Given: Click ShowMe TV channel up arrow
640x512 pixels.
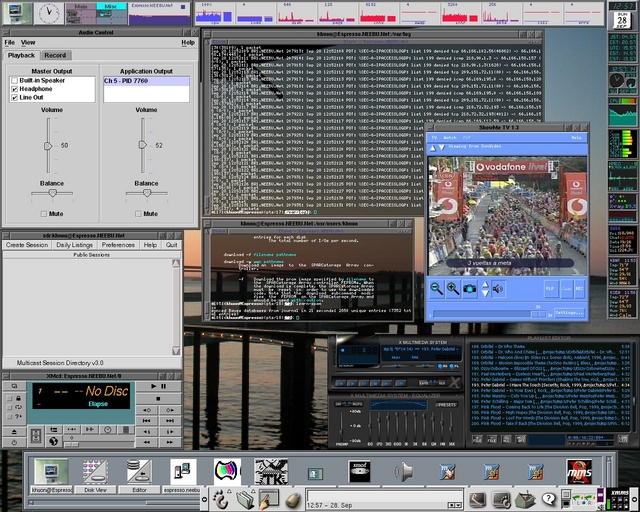Looking at the screenshot, I should click(433, 148).
